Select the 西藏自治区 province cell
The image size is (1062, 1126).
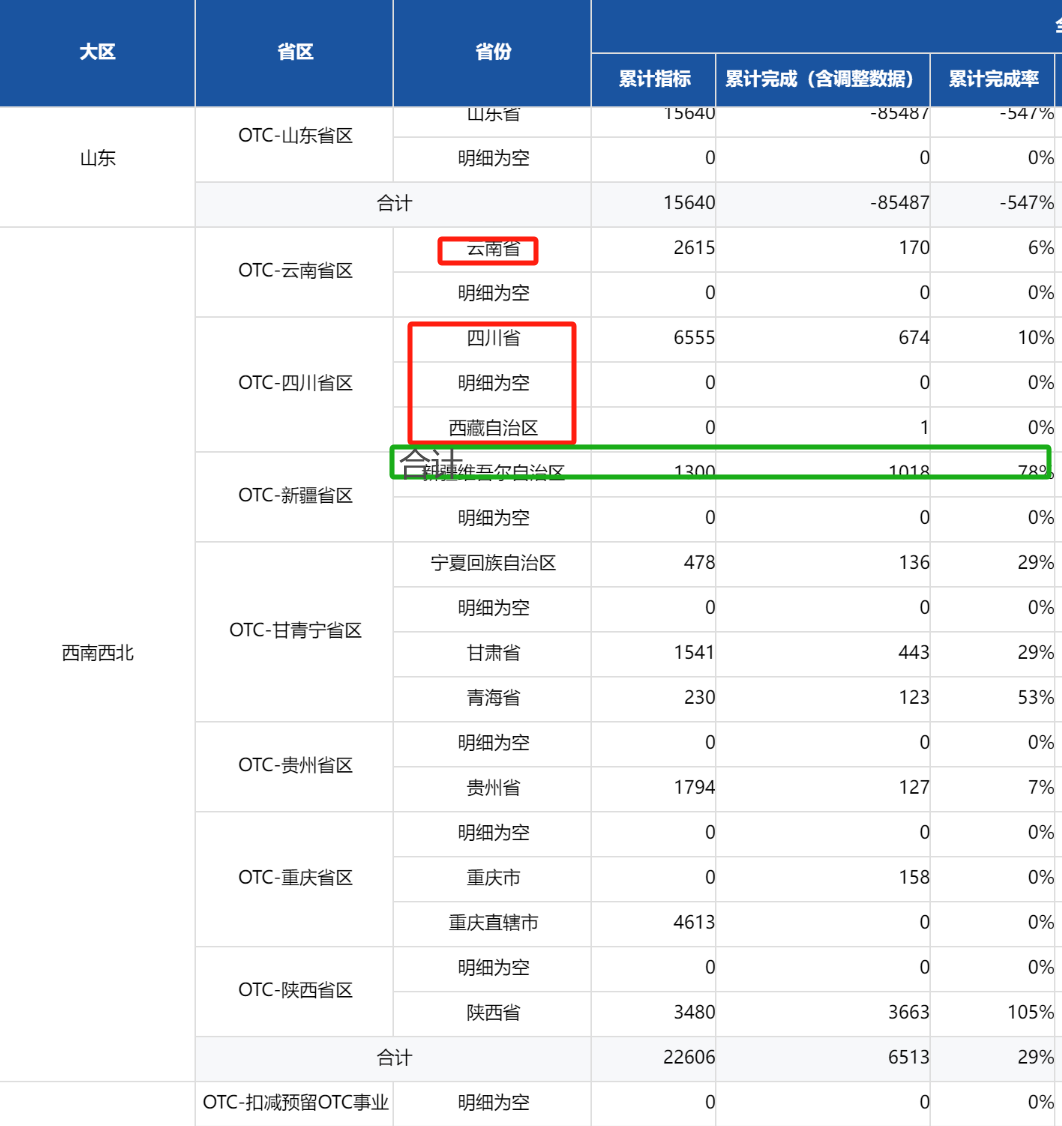click(x=493, y=428)
